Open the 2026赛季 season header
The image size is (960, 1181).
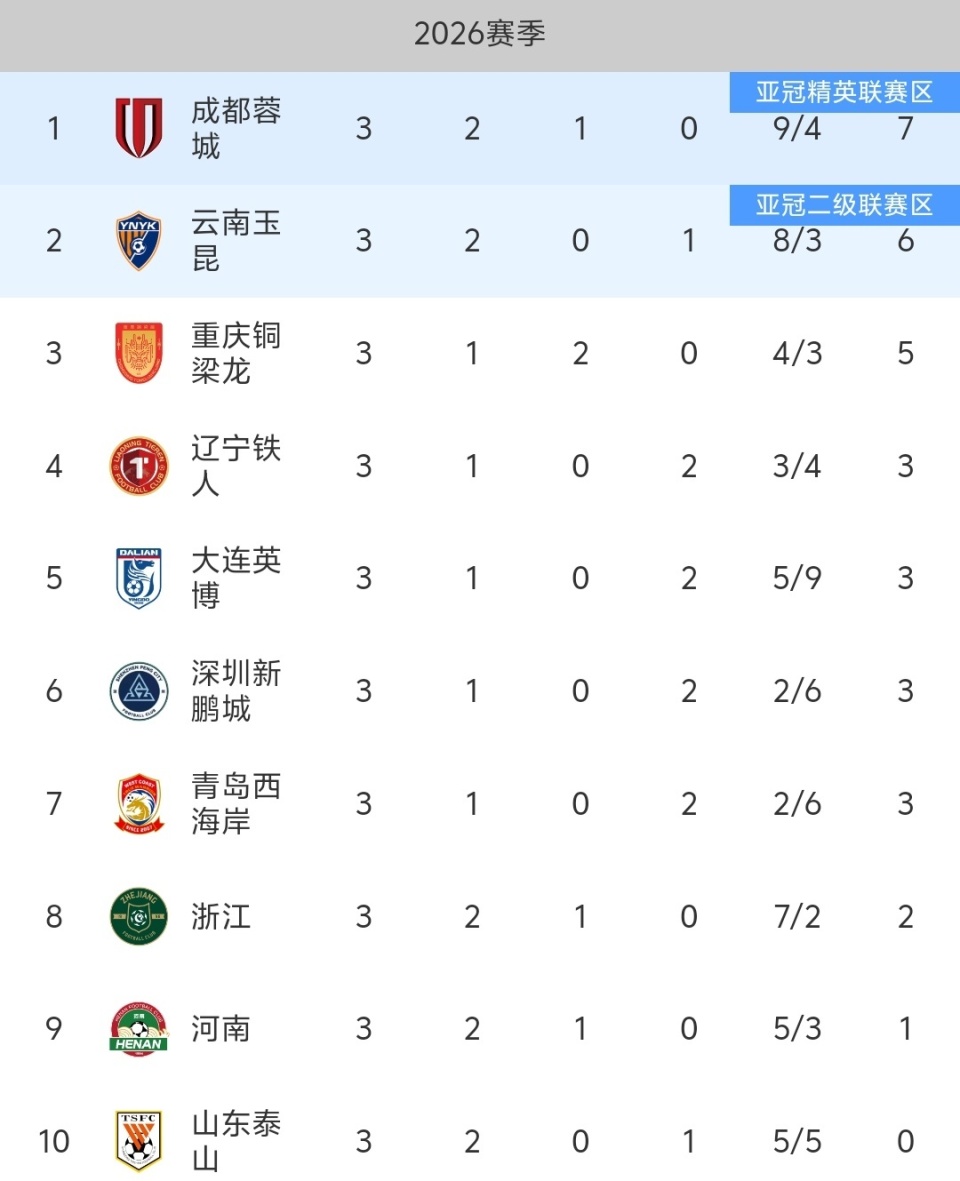480,34
